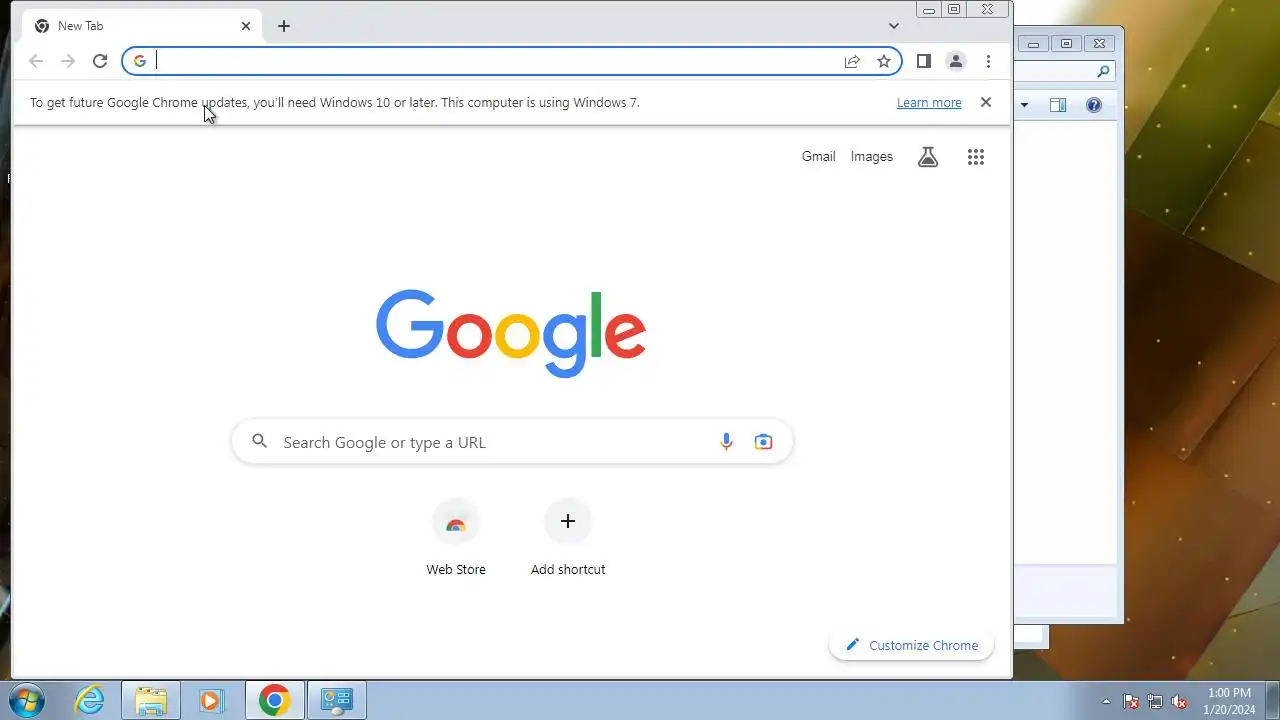Start voice search with microphone icon

click(727, 442)
